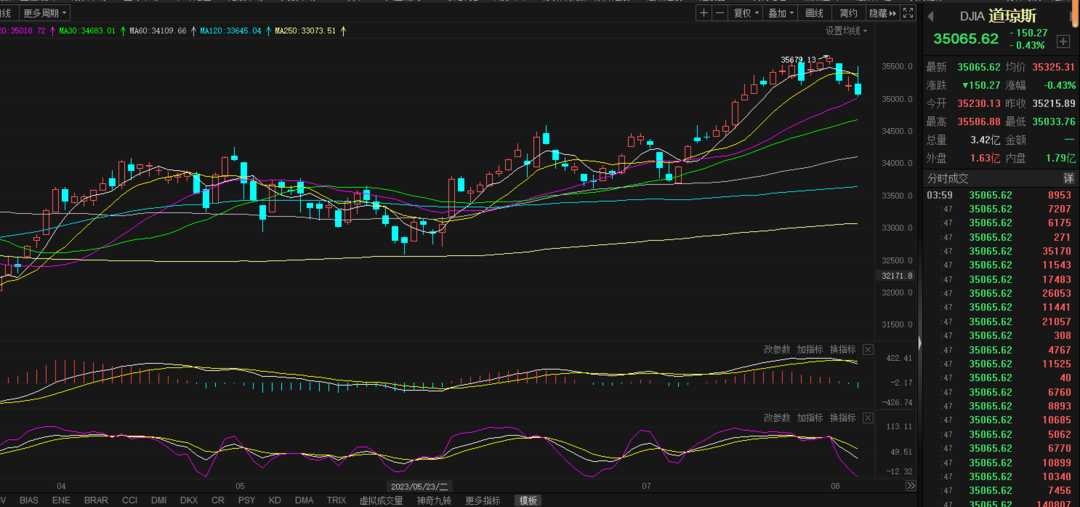Go to previous stock with left arrow
This screenshot has height=507, width=1080.
coord(930,16)
